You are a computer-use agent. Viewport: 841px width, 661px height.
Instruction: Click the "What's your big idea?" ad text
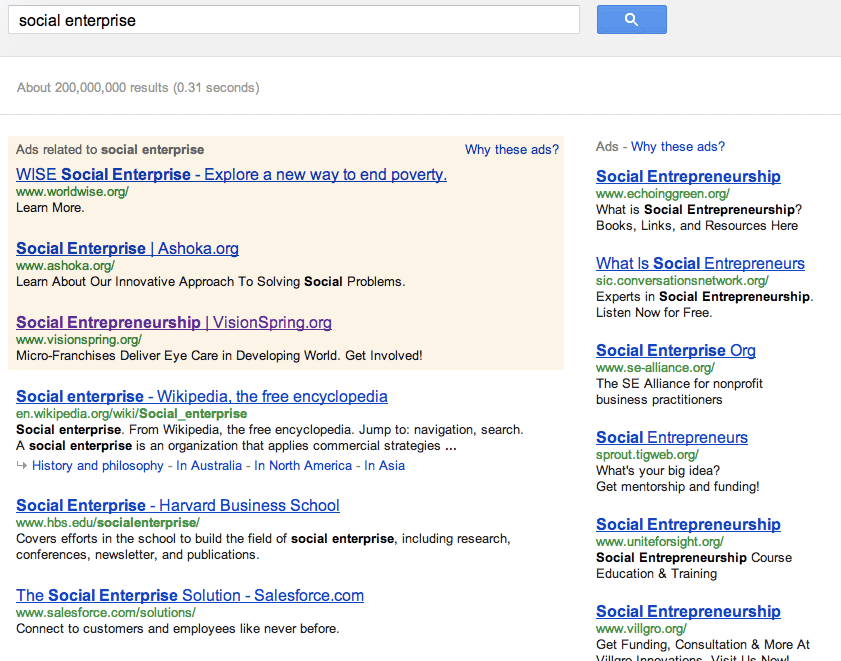pos(658,471)
